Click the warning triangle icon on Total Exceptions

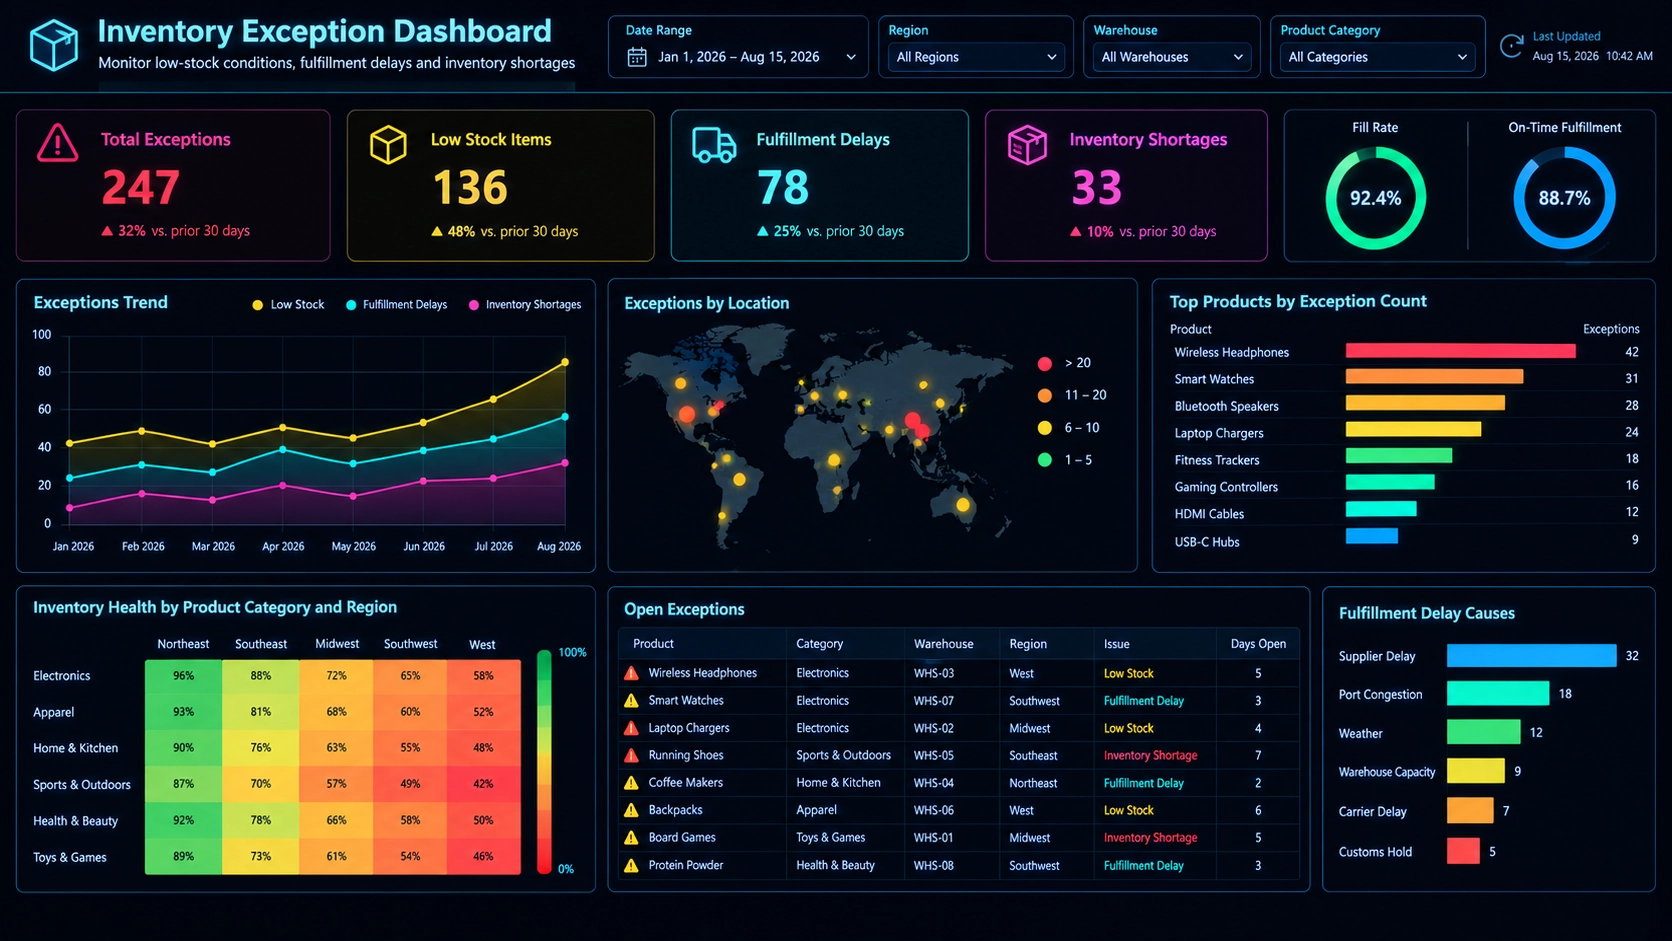tap(58, 143)
